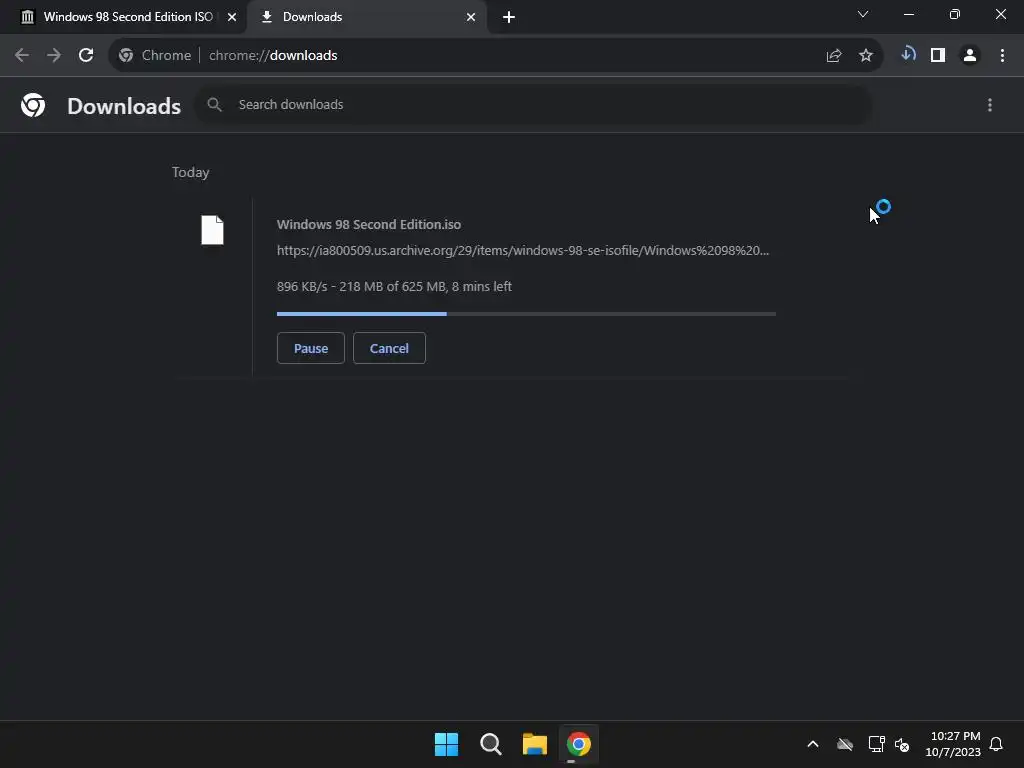This screenshot has width=1024, height=768.
Task: Open the Downloads page more actions menu
Action: tap(990, 105)
